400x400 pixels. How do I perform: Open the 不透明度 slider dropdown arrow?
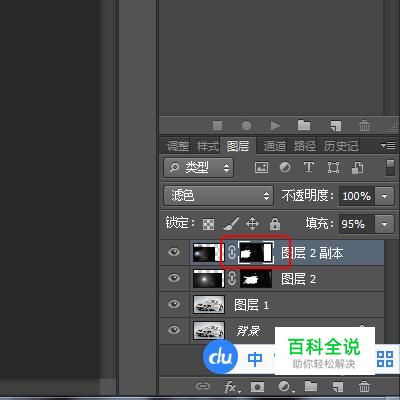coord(384,196)
